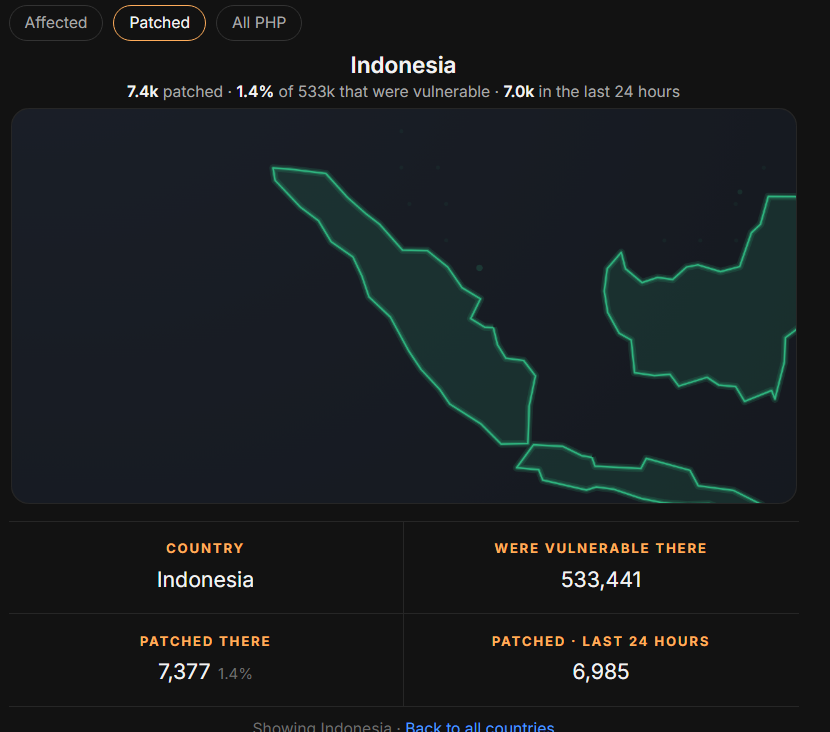The image size is (830, 732).
Task: Click Back to all countries link
Action: [x=480, y=726]
